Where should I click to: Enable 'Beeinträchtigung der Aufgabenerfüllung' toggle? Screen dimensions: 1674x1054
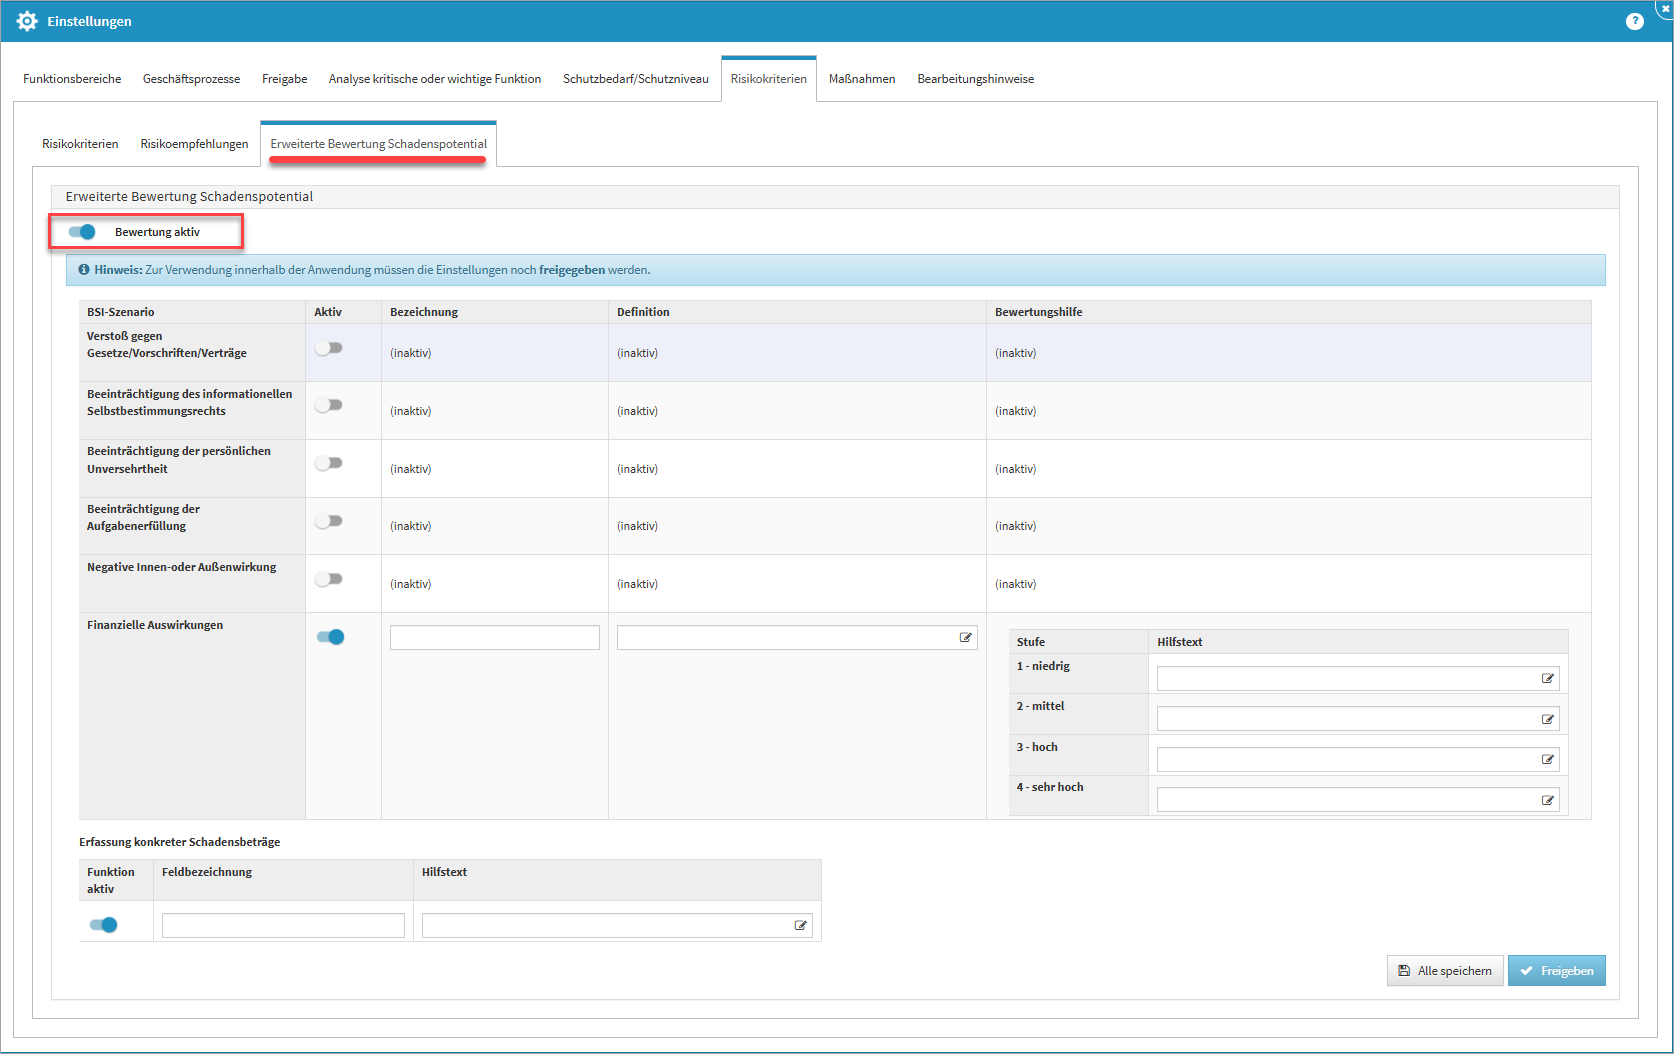click(329, 521)
